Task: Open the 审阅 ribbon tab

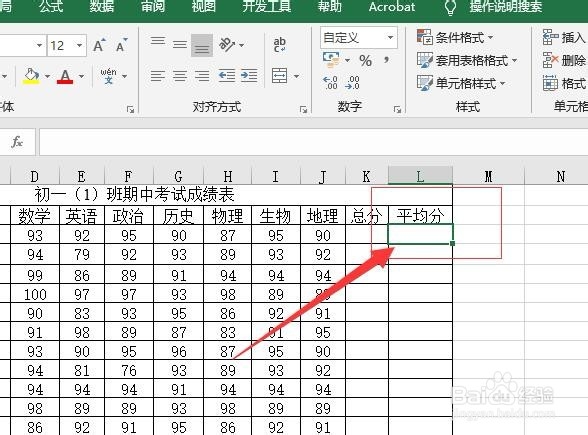Action: click(153, 6)
